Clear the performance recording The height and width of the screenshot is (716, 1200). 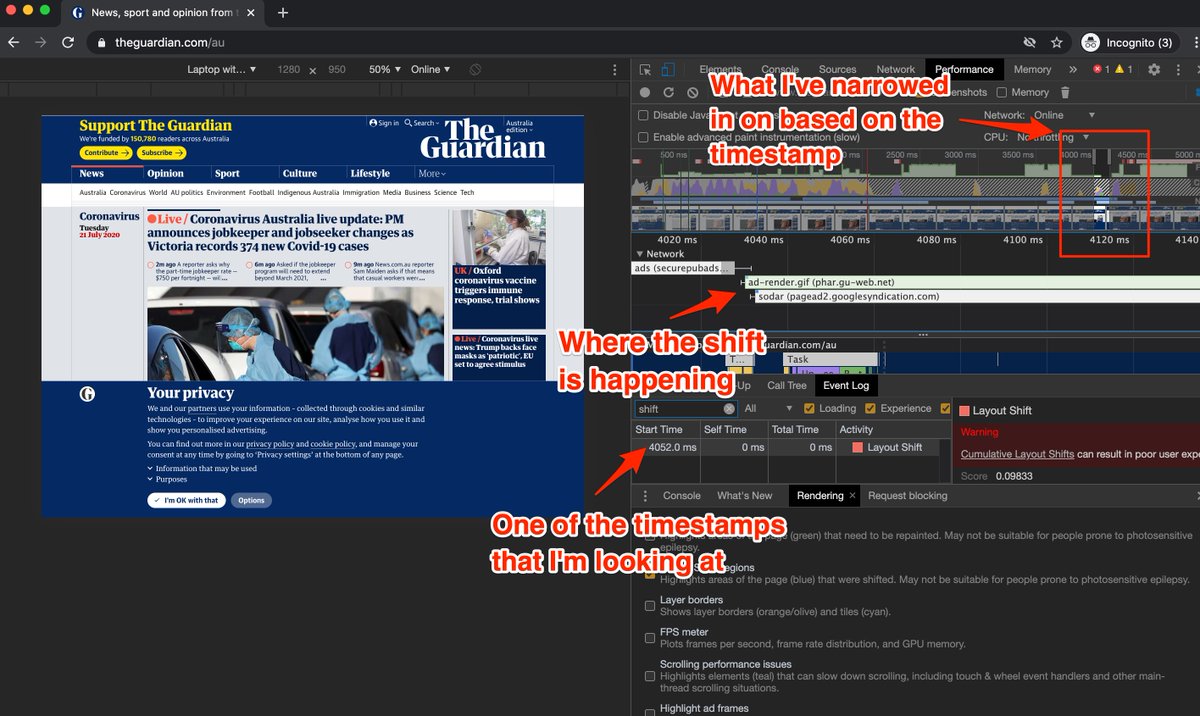click(692, 92)
